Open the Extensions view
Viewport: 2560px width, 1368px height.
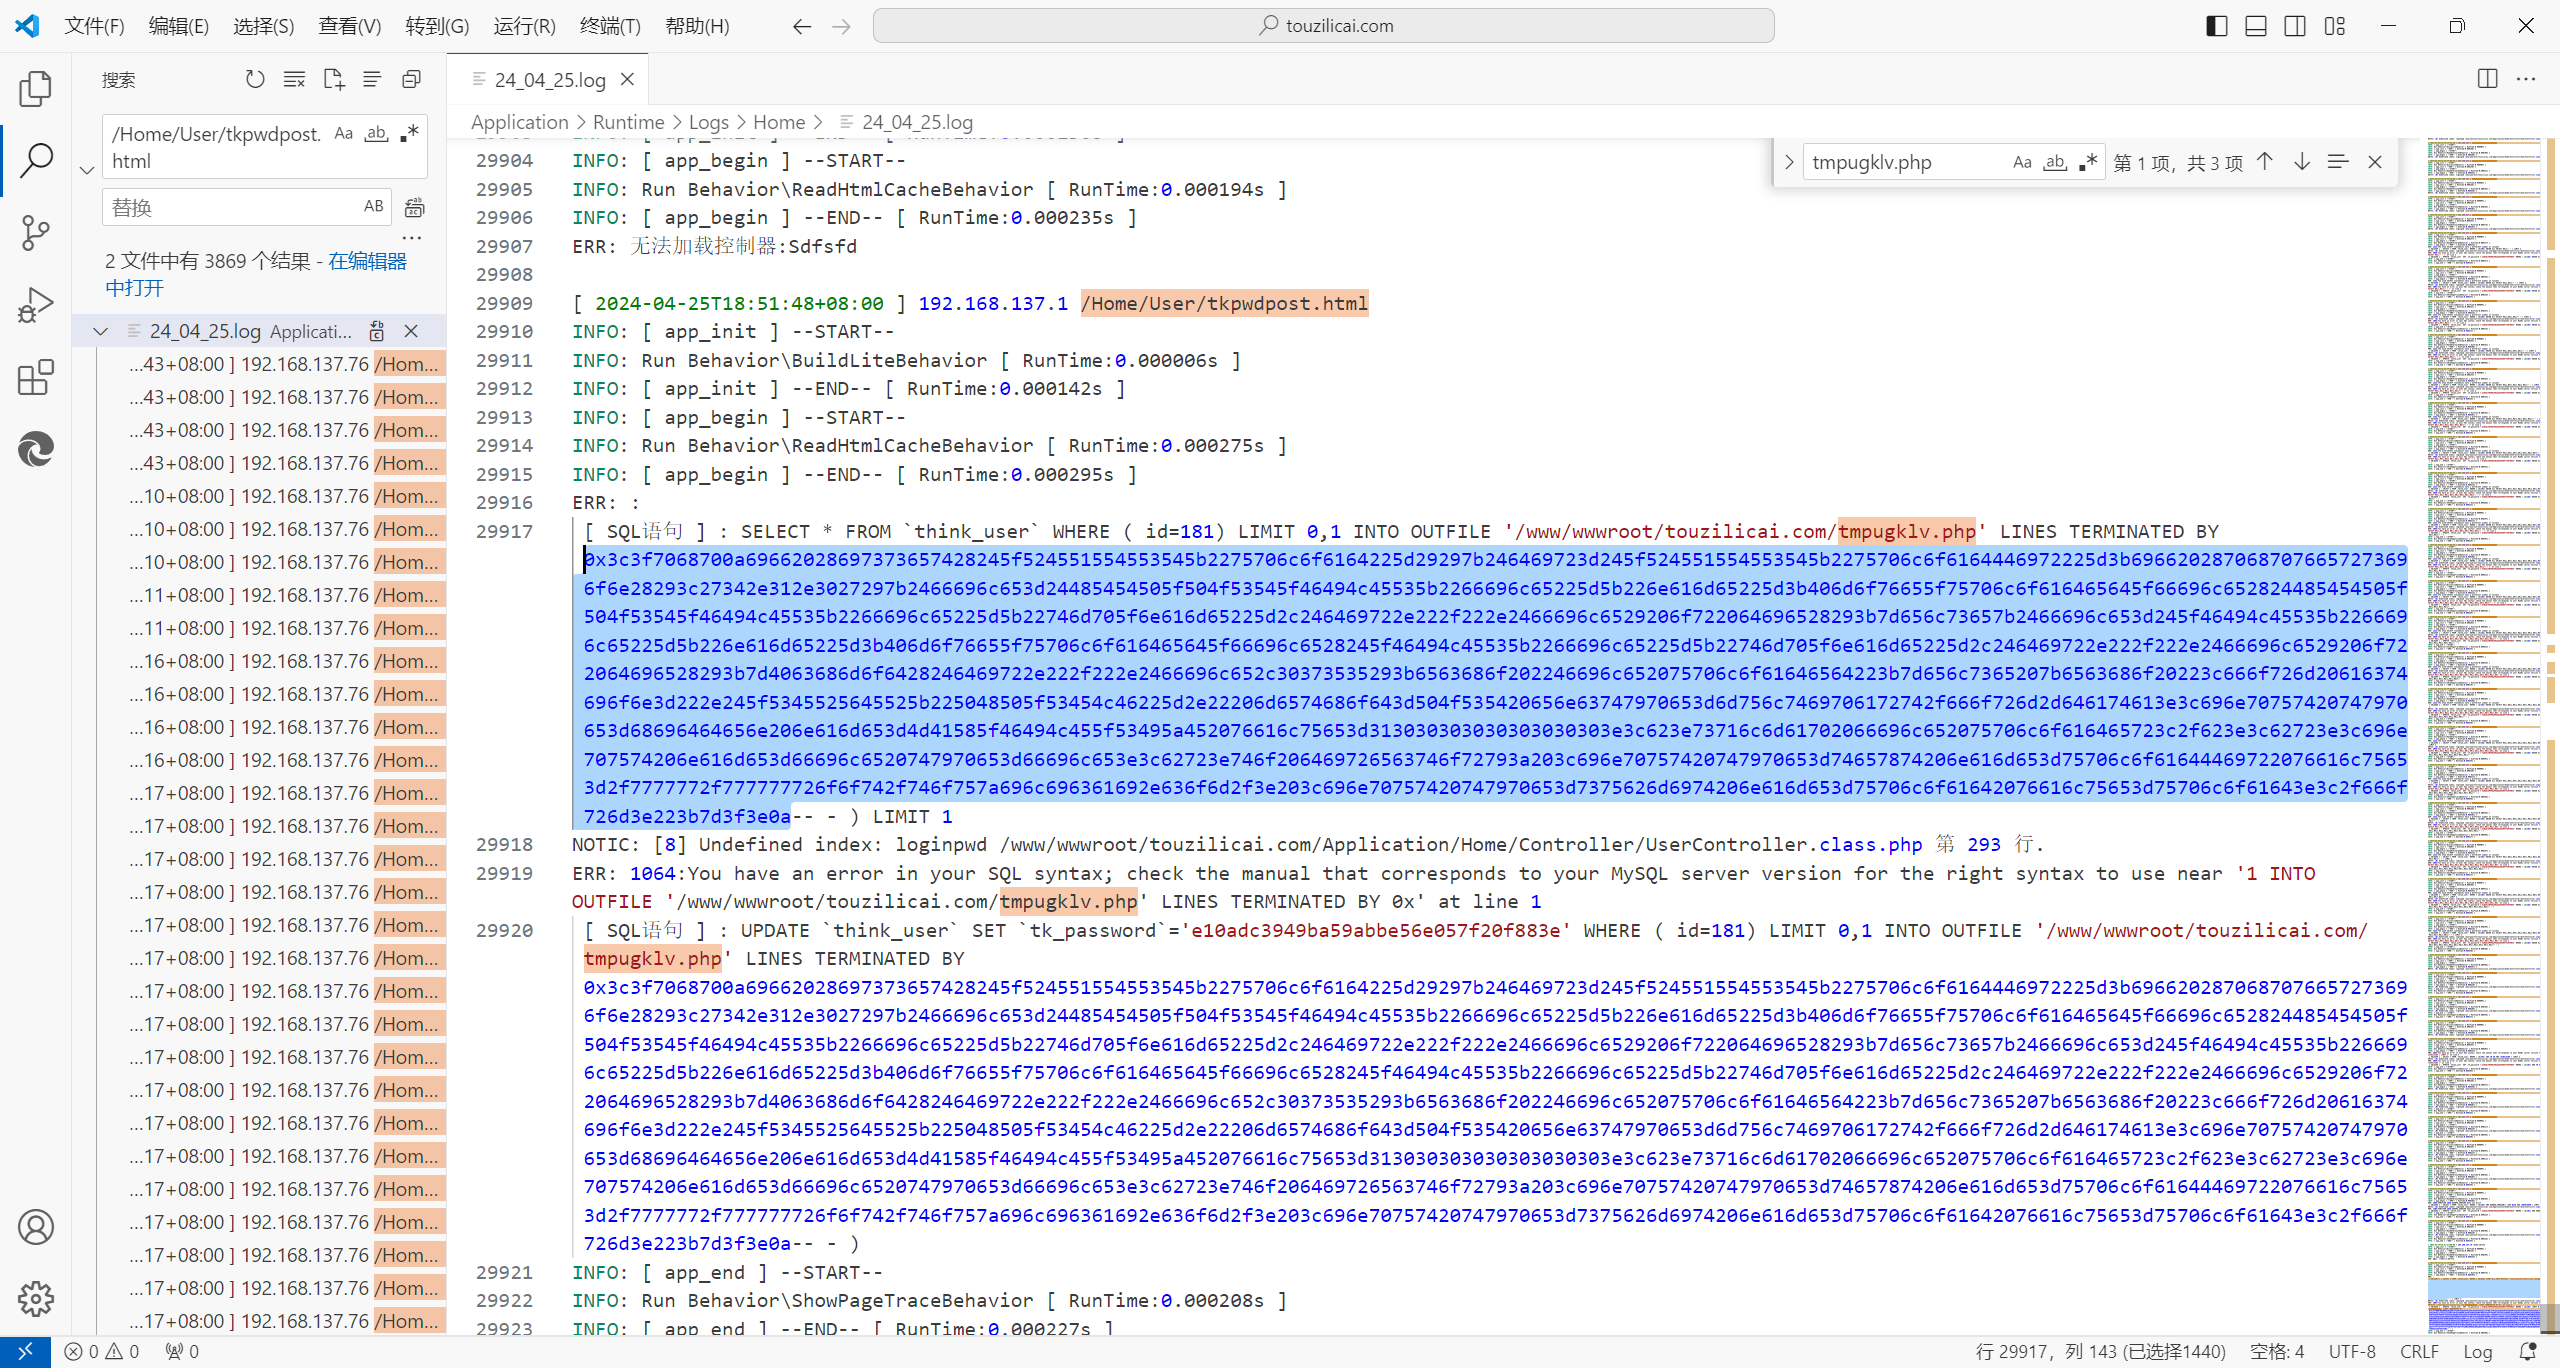tap(36, 378)
